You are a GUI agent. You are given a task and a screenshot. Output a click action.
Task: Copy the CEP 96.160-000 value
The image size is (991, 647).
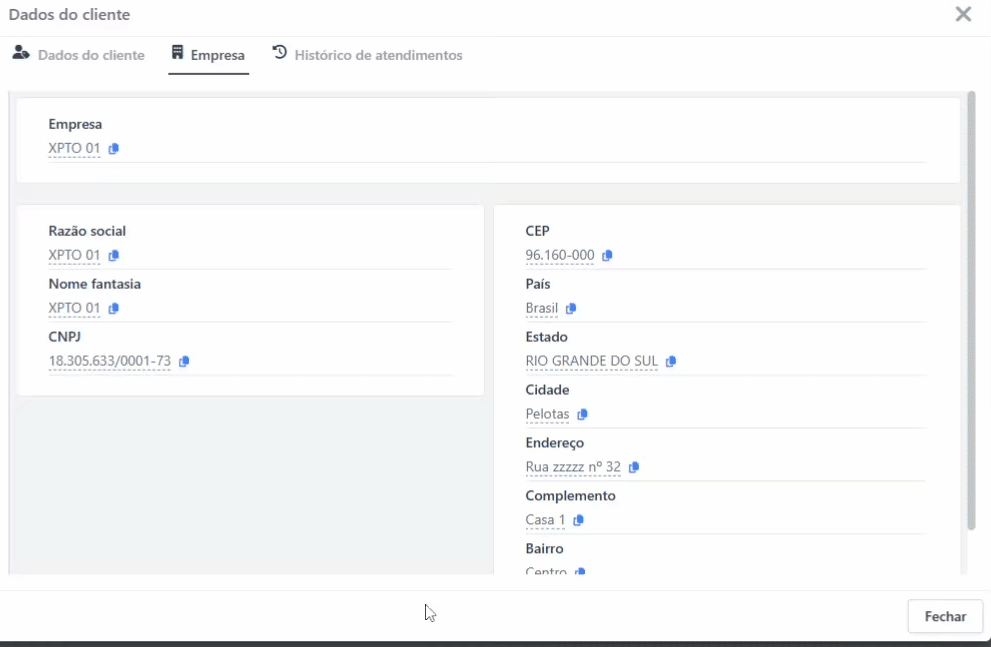(607, 255)
